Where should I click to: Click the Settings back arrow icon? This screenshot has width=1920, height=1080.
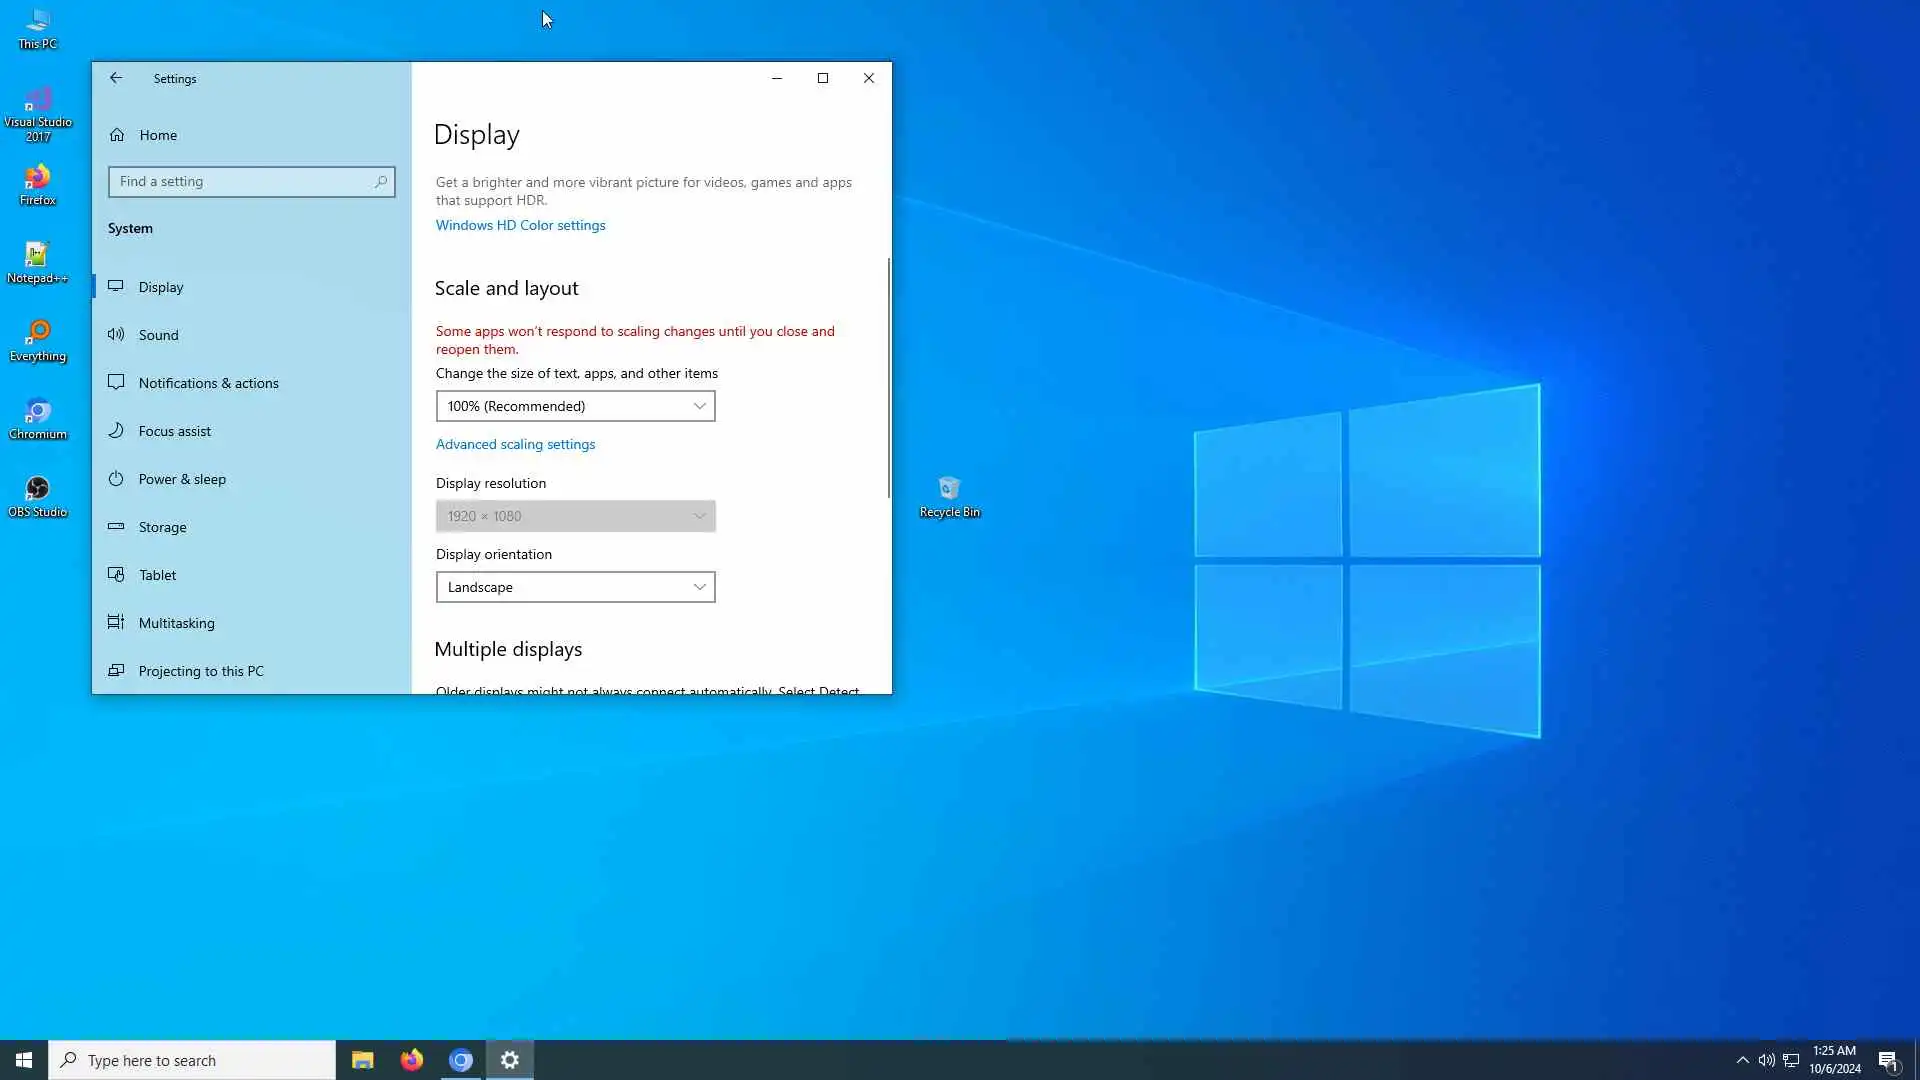[116, 78]
